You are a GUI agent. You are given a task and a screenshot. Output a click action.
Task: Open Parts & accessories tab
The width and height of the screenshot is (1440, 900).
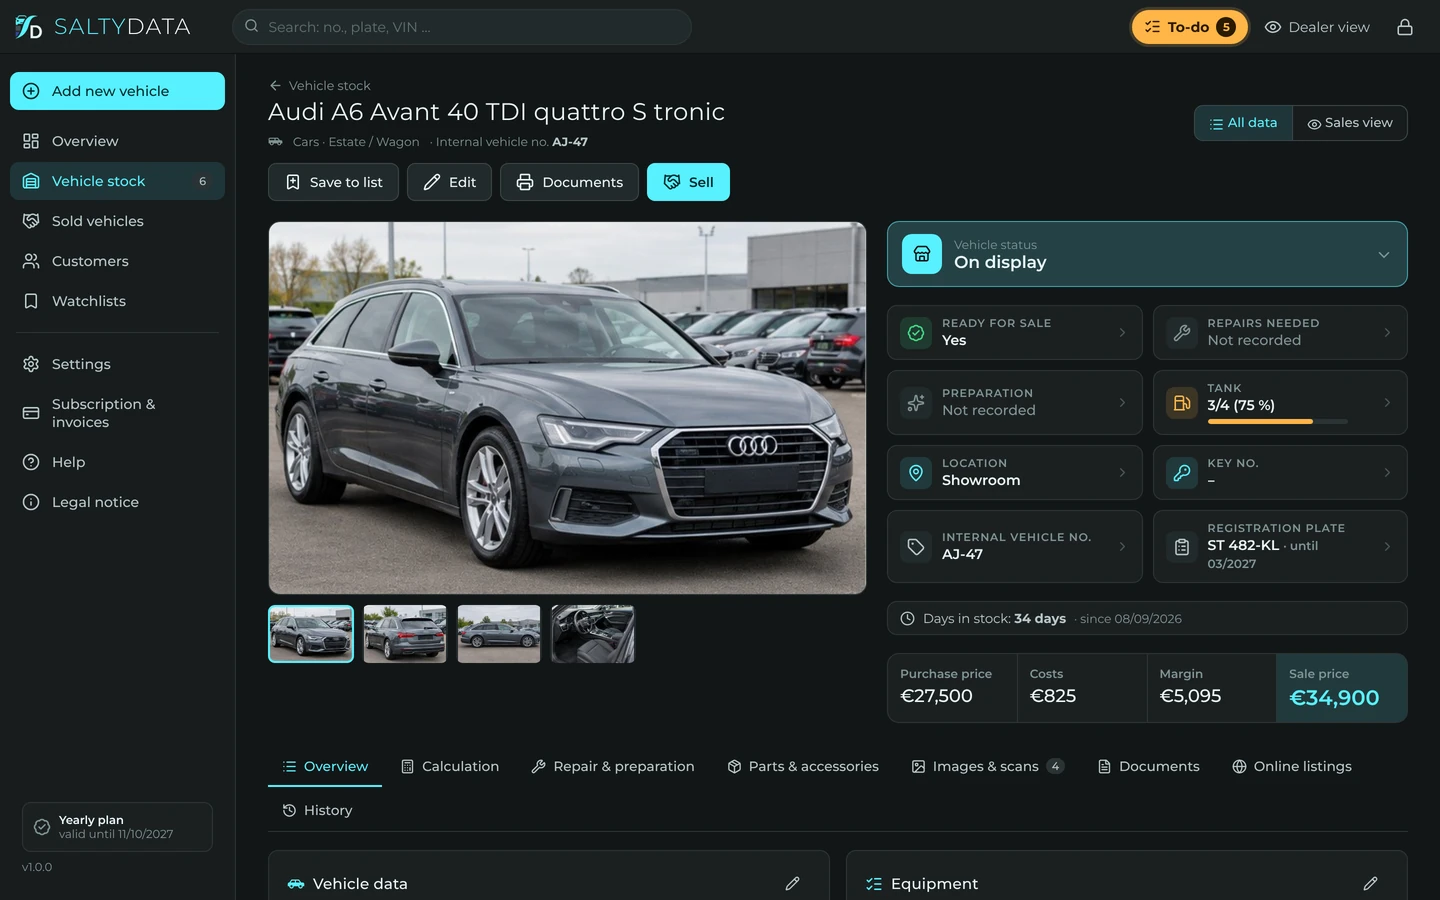click(803, 766)
